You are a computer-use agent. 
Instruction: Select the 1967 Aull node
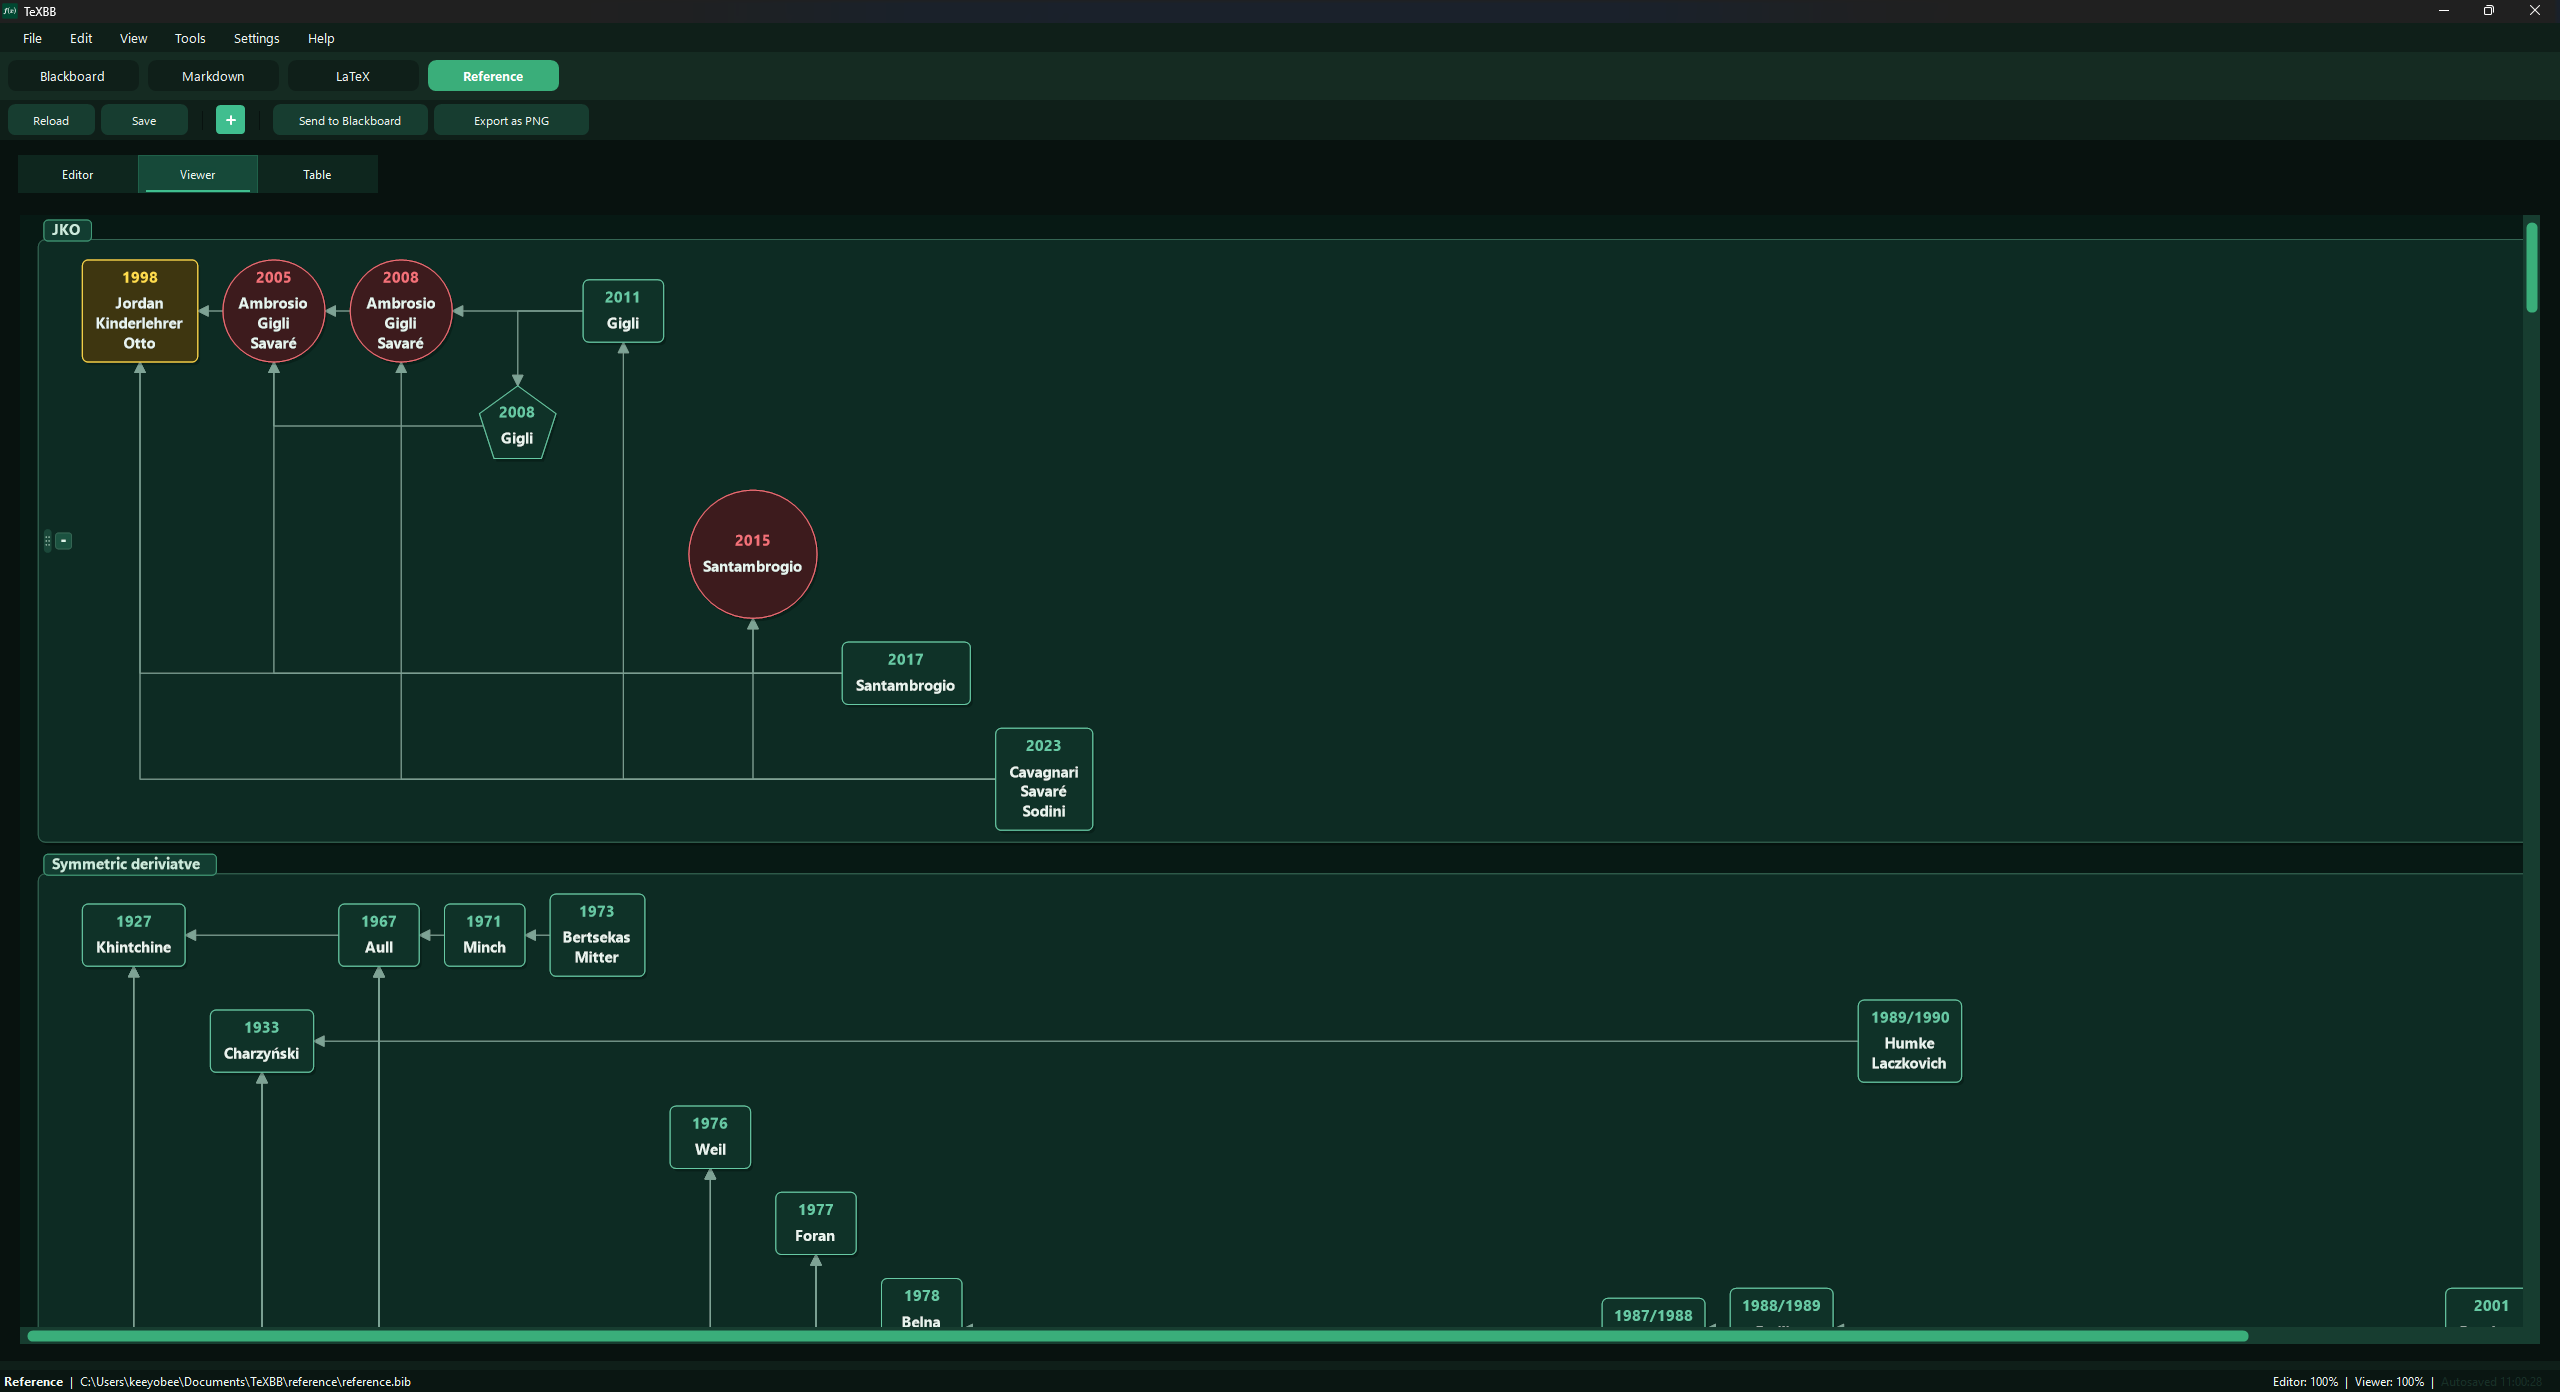coord(379,935)
